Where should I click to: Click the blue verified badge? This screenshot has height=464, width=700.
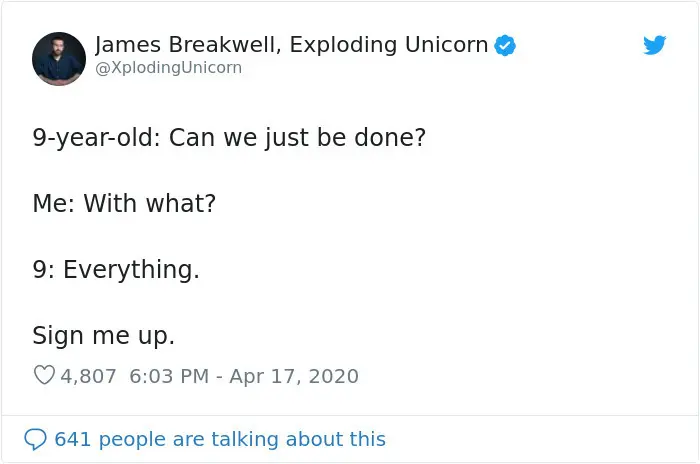click(x=506, y=45)
